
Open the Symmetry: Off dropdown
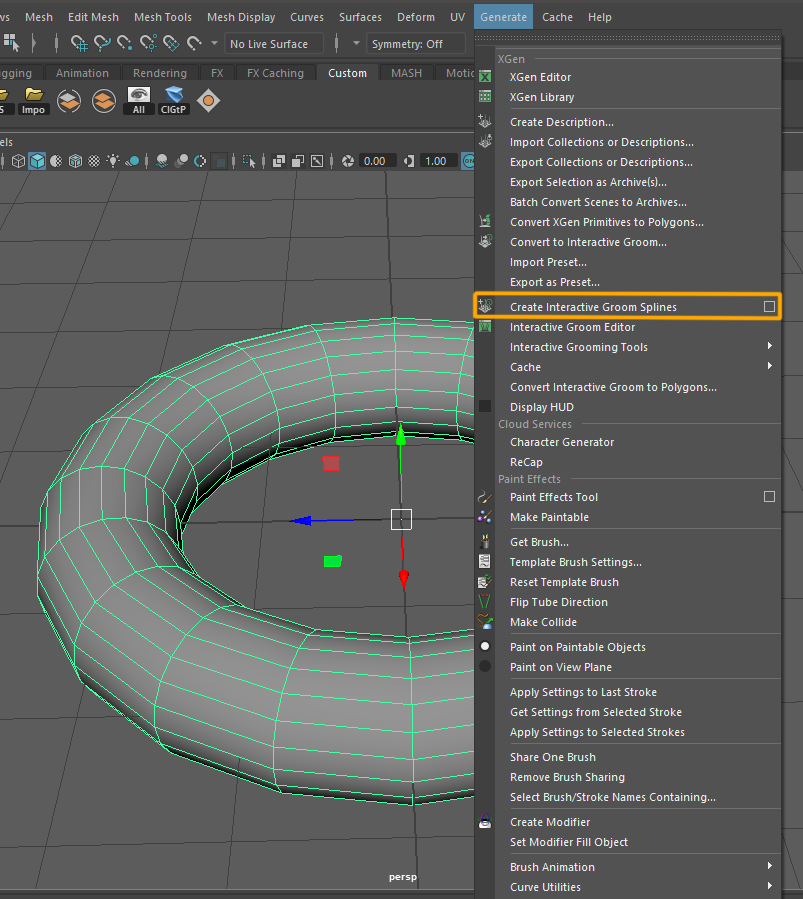(415, 44)
